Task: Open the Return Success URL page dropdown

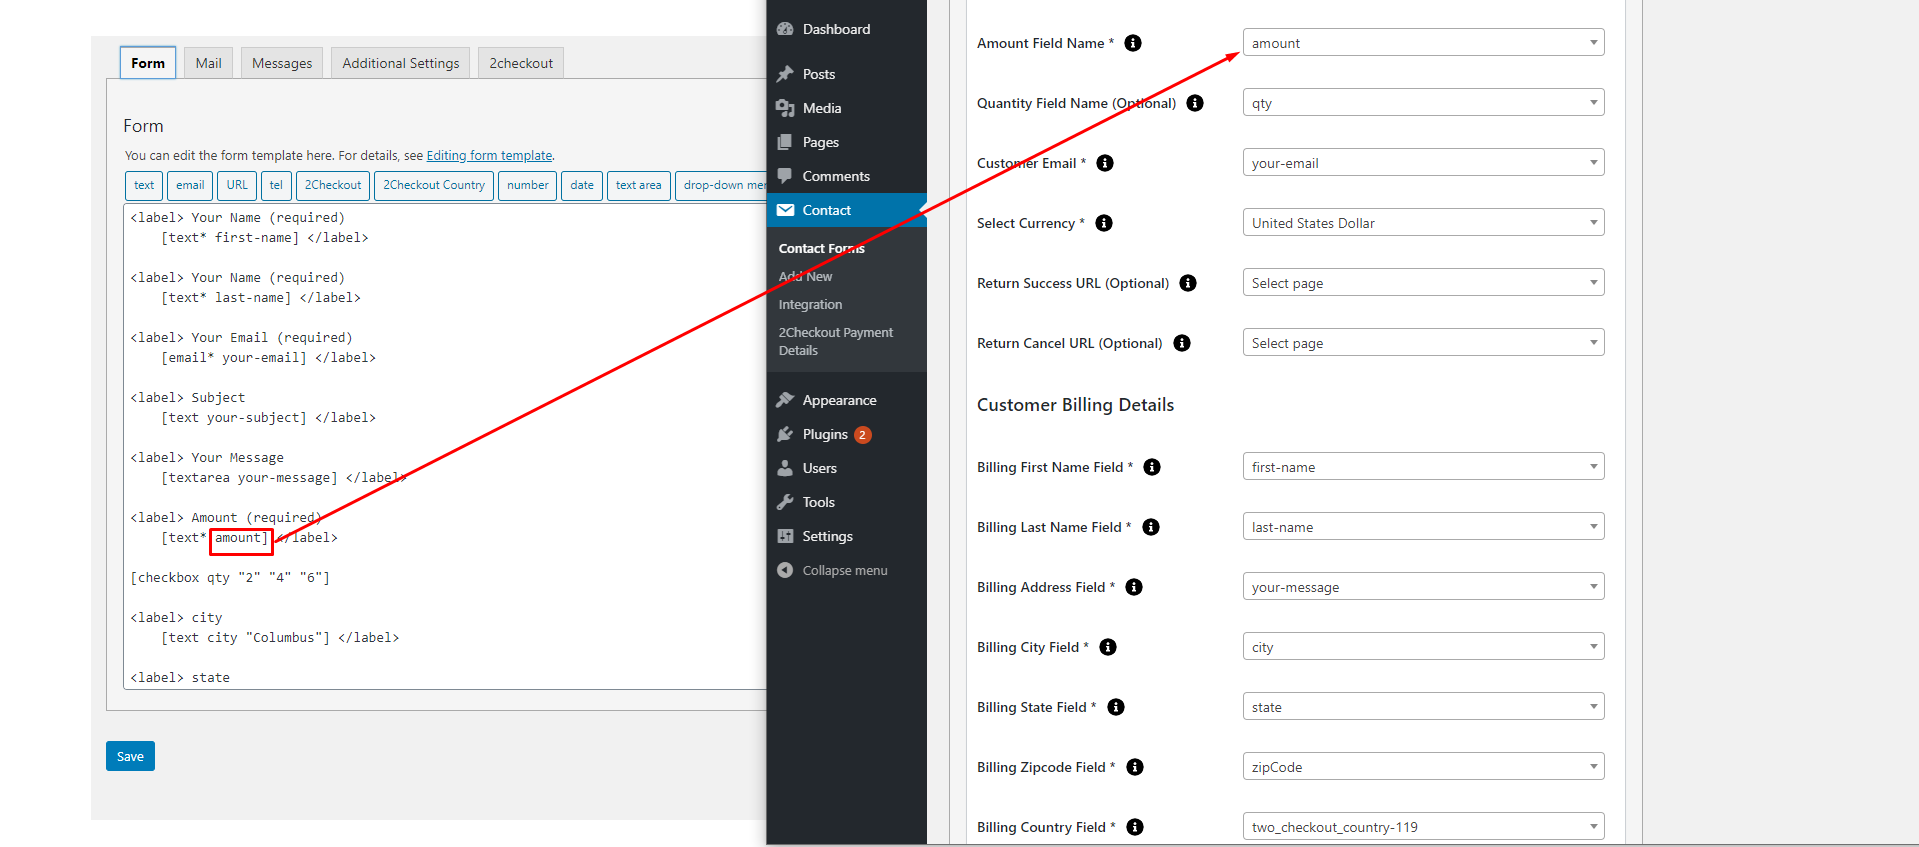Action: tap(1423, 283)
